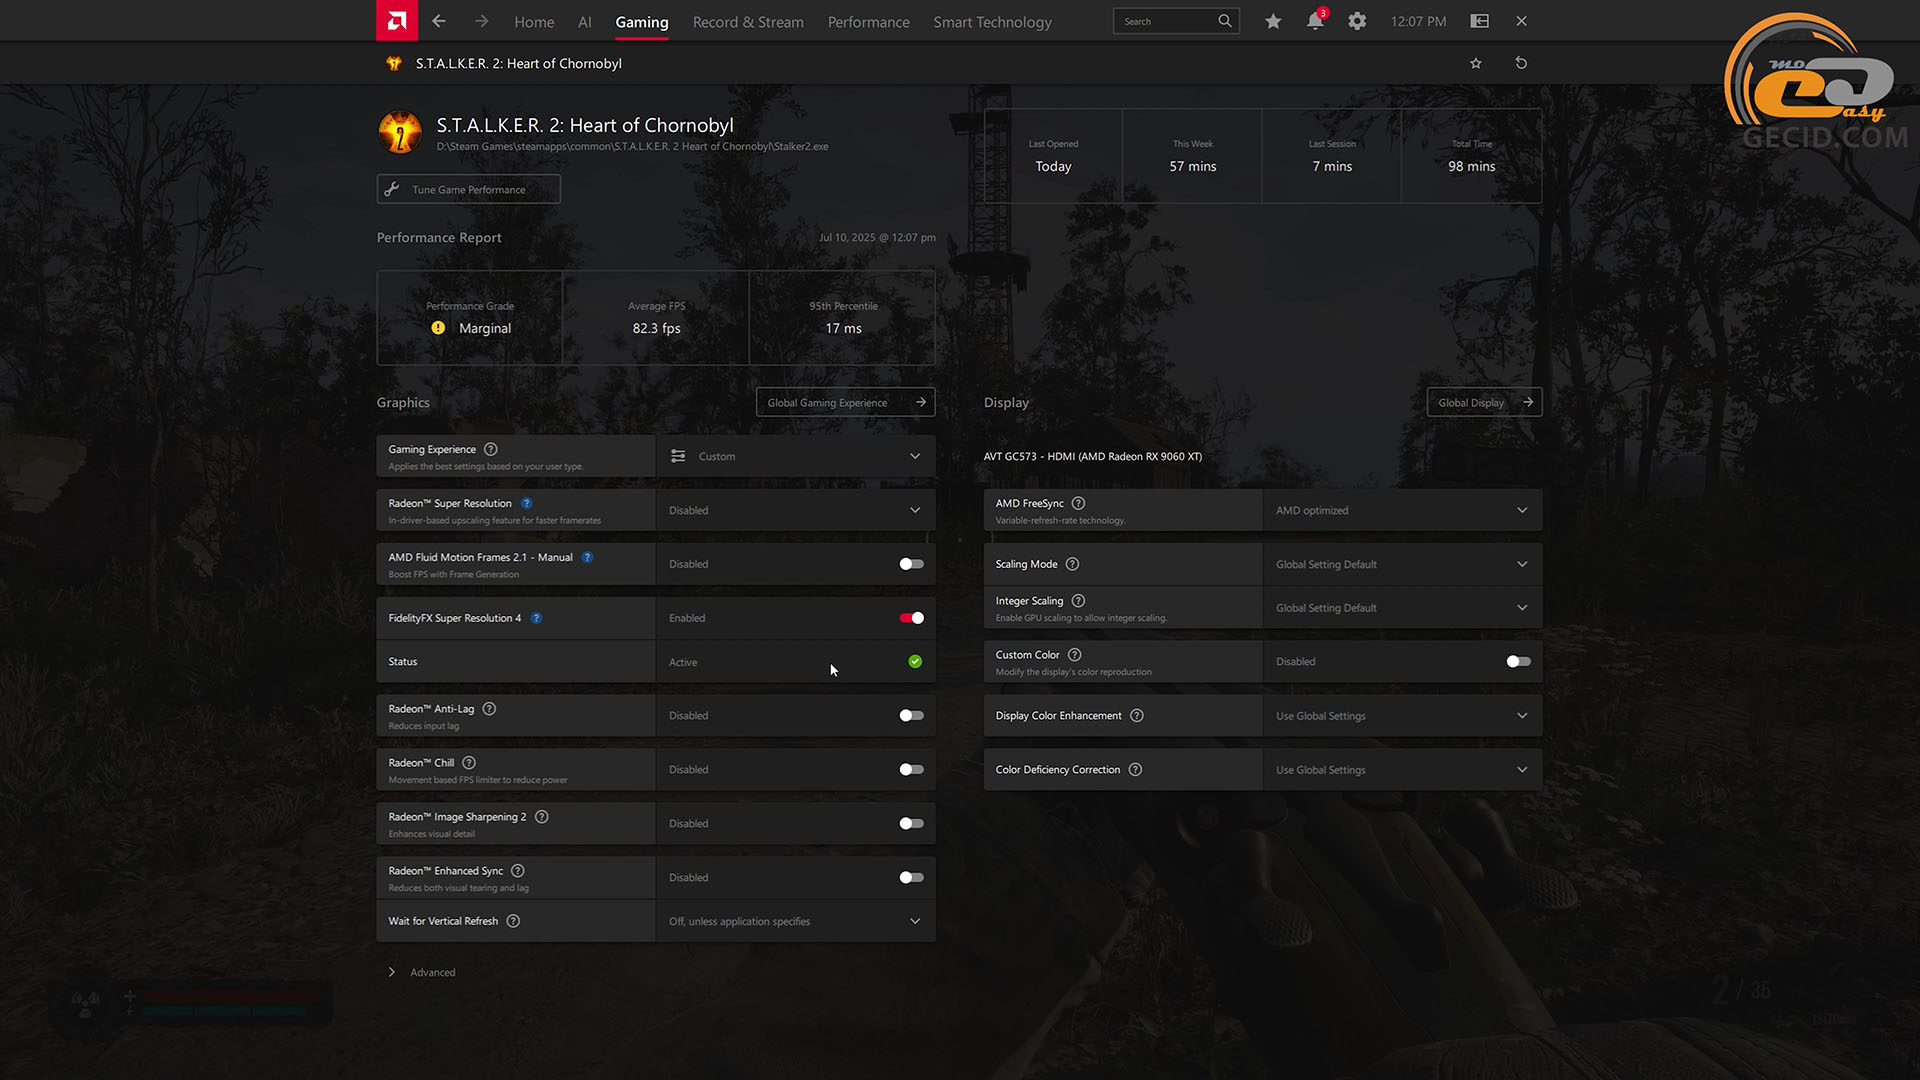Go back with the left arrow

tap(439, 21)
